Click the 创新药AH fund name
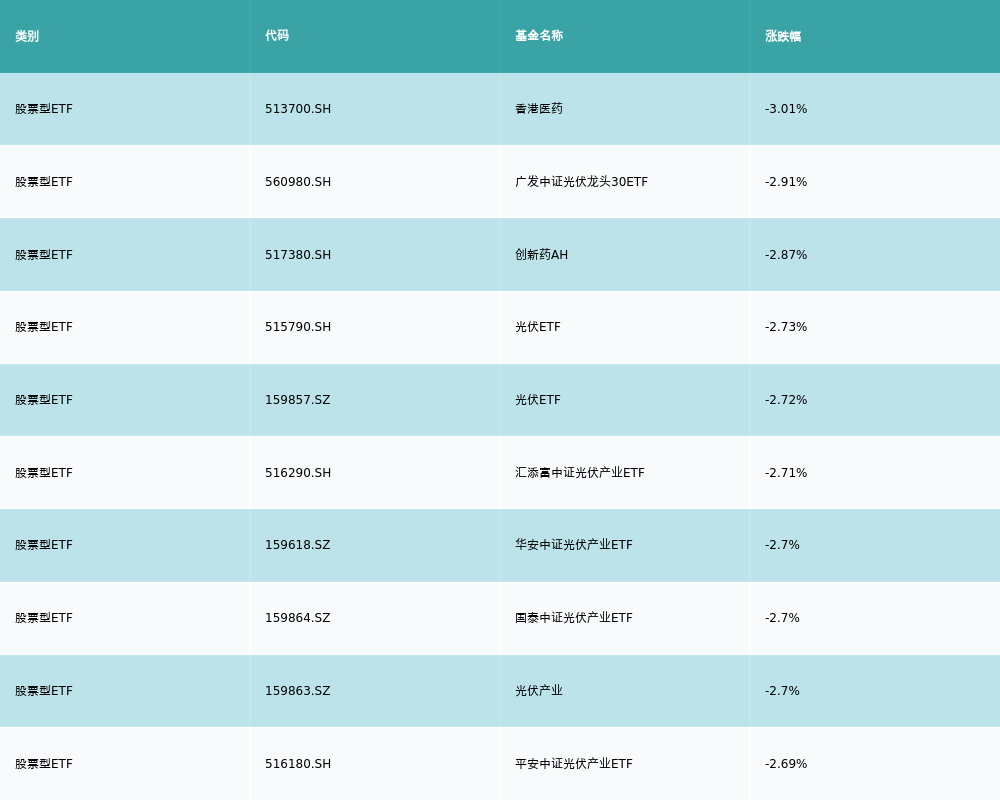The height and width of the screenshot is (800, 1000). tap(541, 255)
